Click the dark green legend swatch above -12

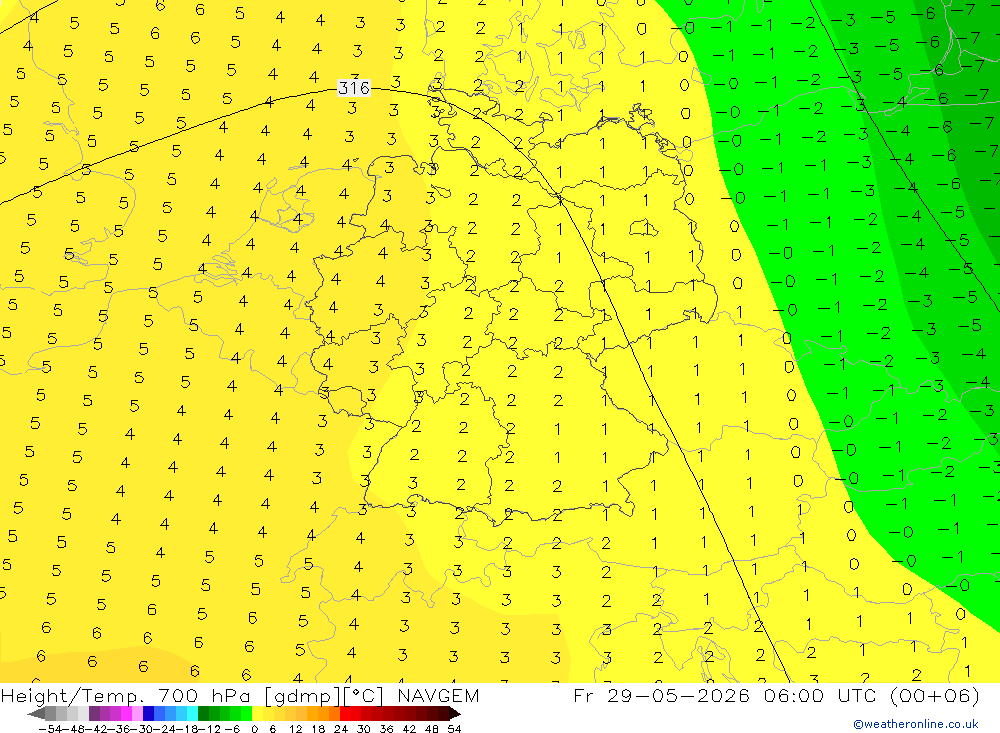click(203, 714)
